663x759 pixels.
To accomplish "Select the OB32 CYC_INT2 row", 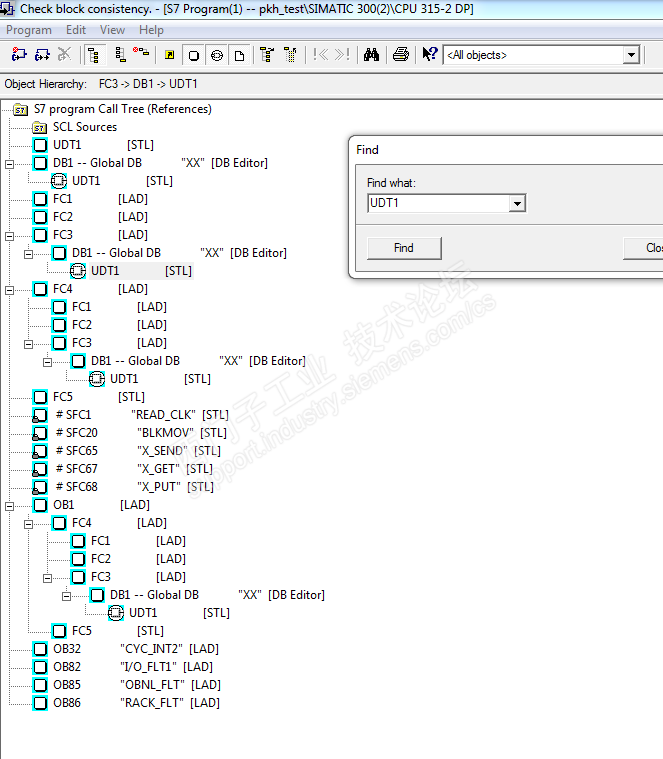I will pos(136,649).
